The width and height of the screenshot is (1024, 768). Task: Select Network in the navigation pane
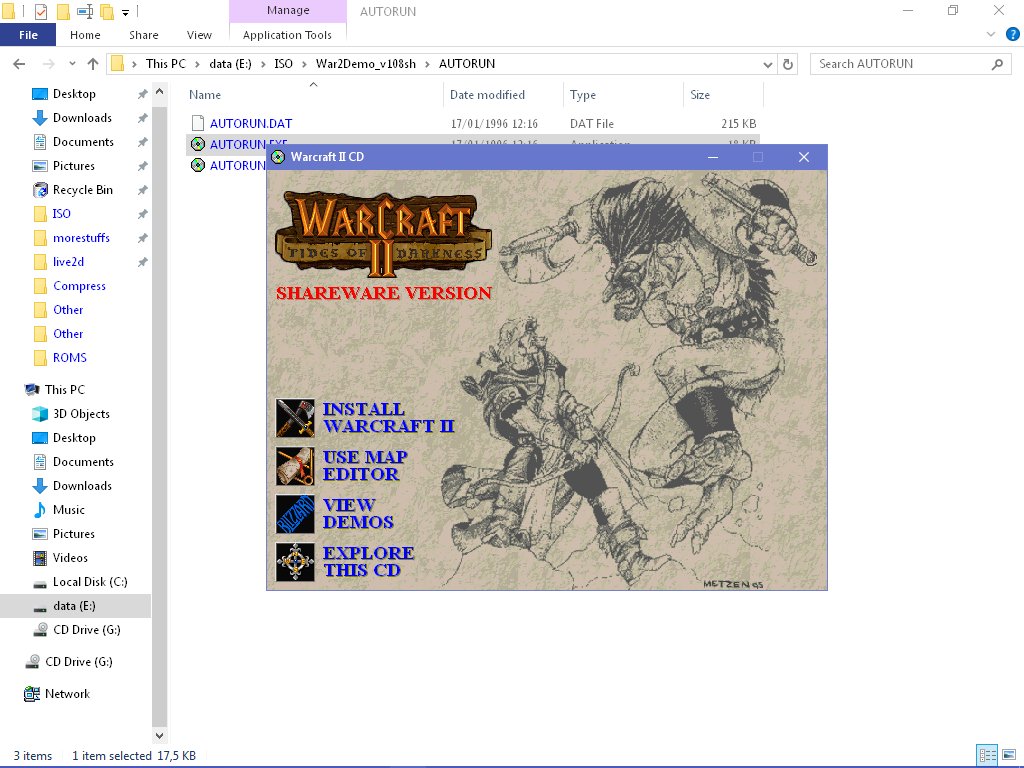pos(67,694)
